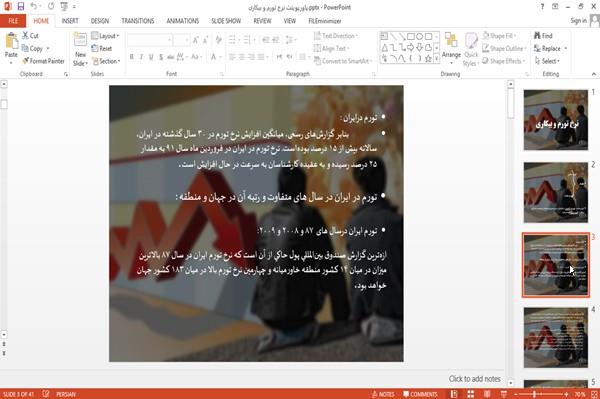This screenshot has width=600, height=399.
Task: Activate Format Painter
Action: click(43, 61)
